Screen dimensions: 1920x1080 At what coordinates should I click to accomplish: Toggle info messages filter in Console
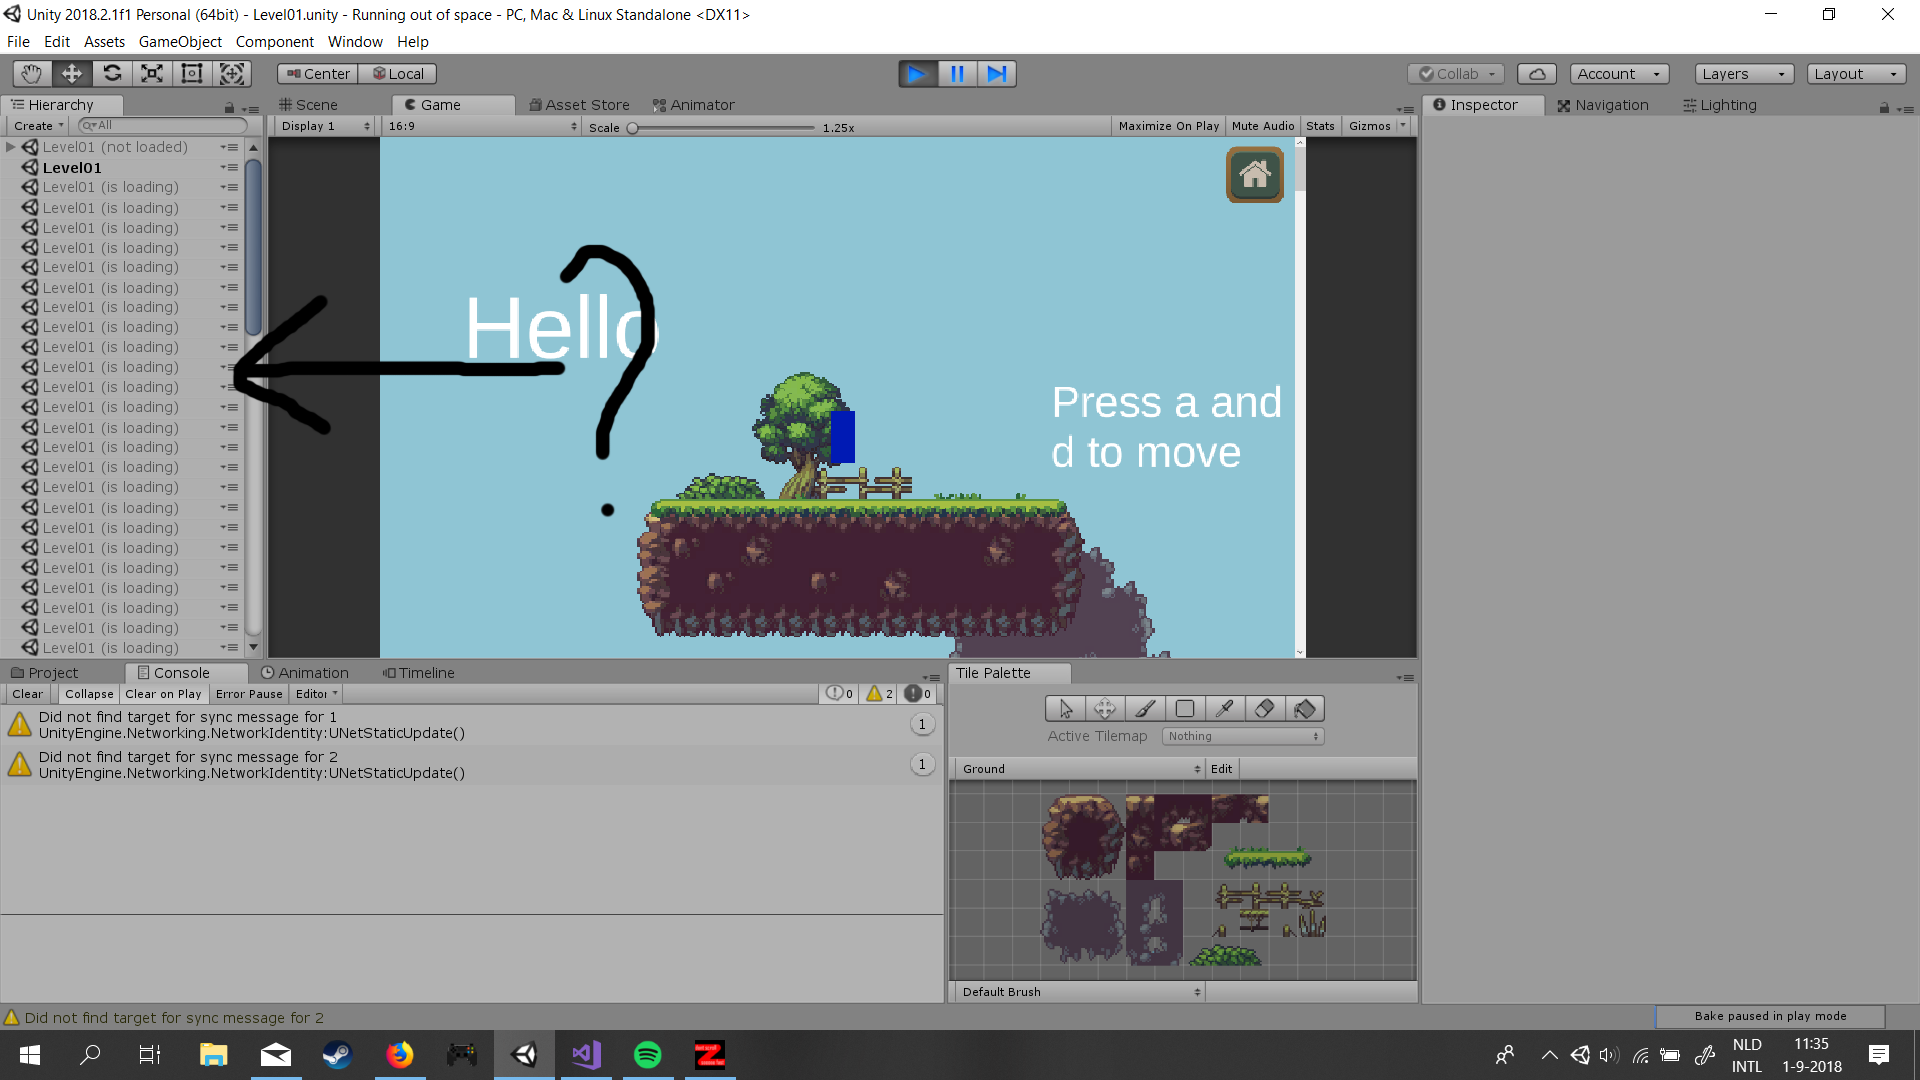[839, 693]
